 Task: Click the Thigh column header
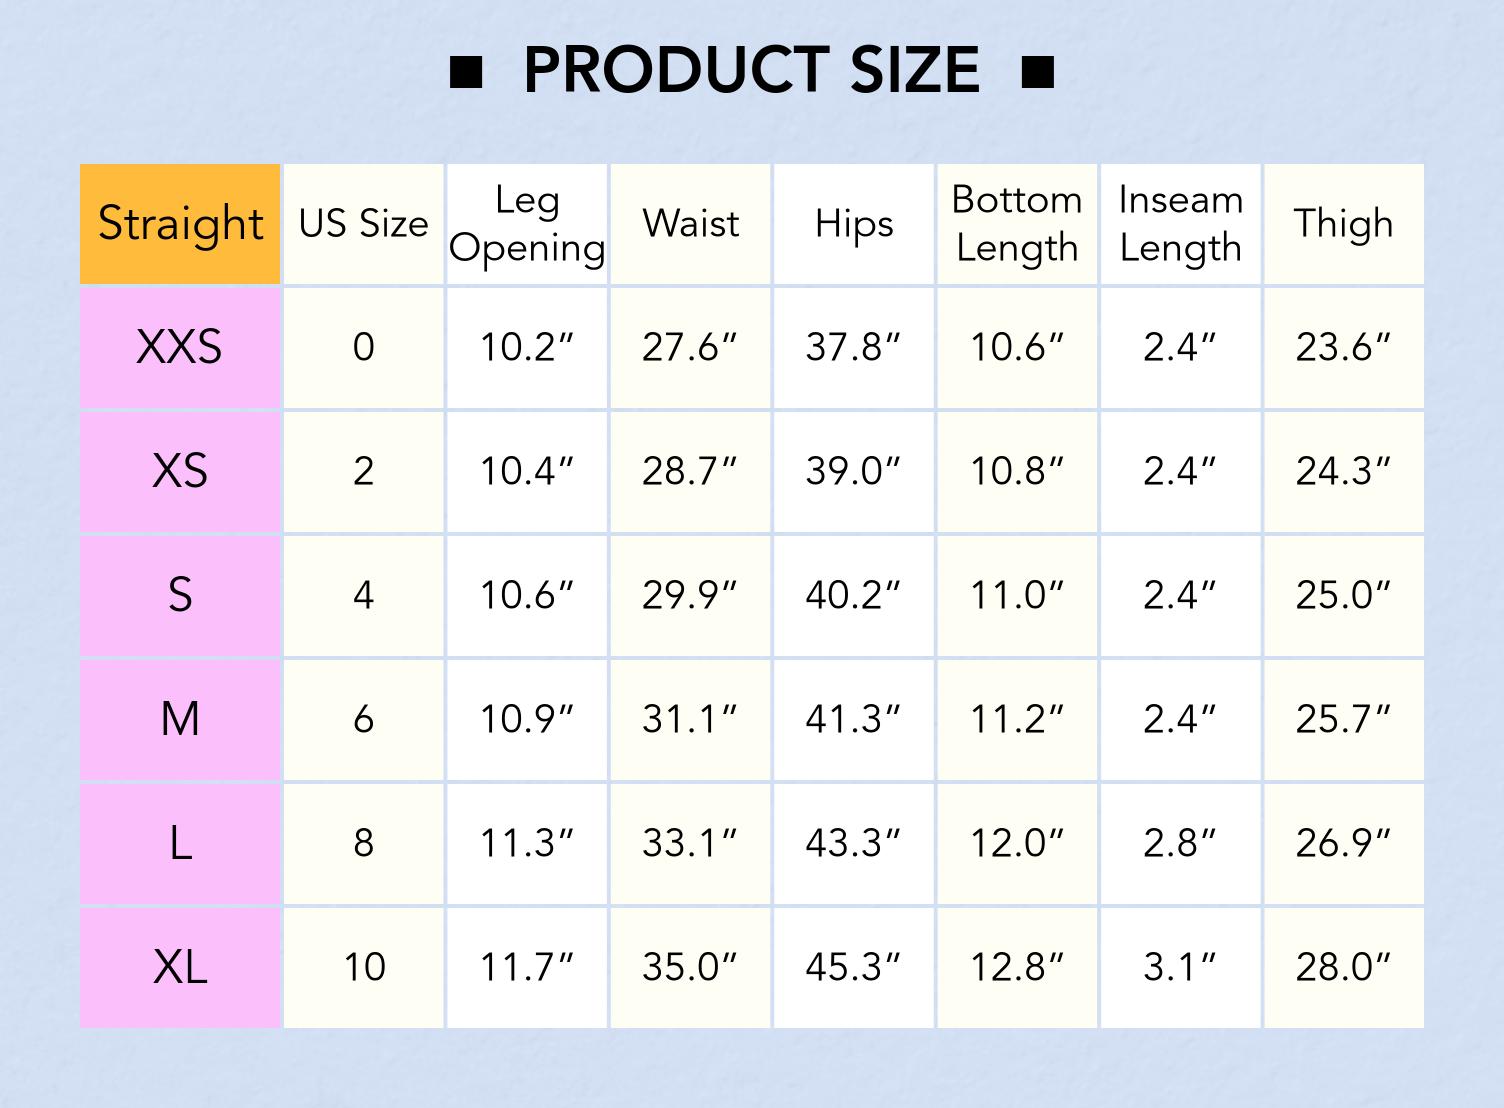1343,224
